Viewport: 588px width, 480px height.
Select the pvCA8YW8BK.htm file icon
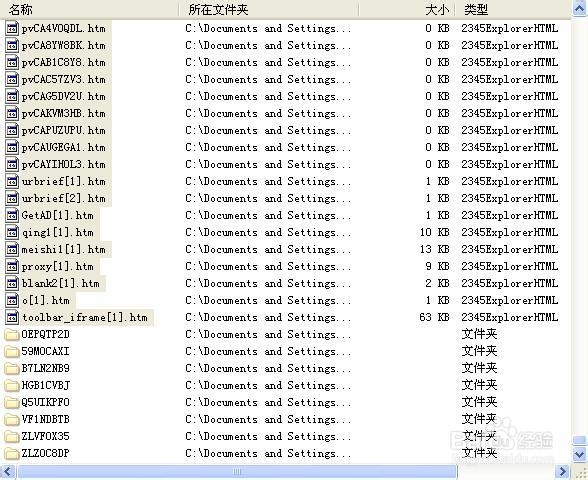[x=12, y=45]
